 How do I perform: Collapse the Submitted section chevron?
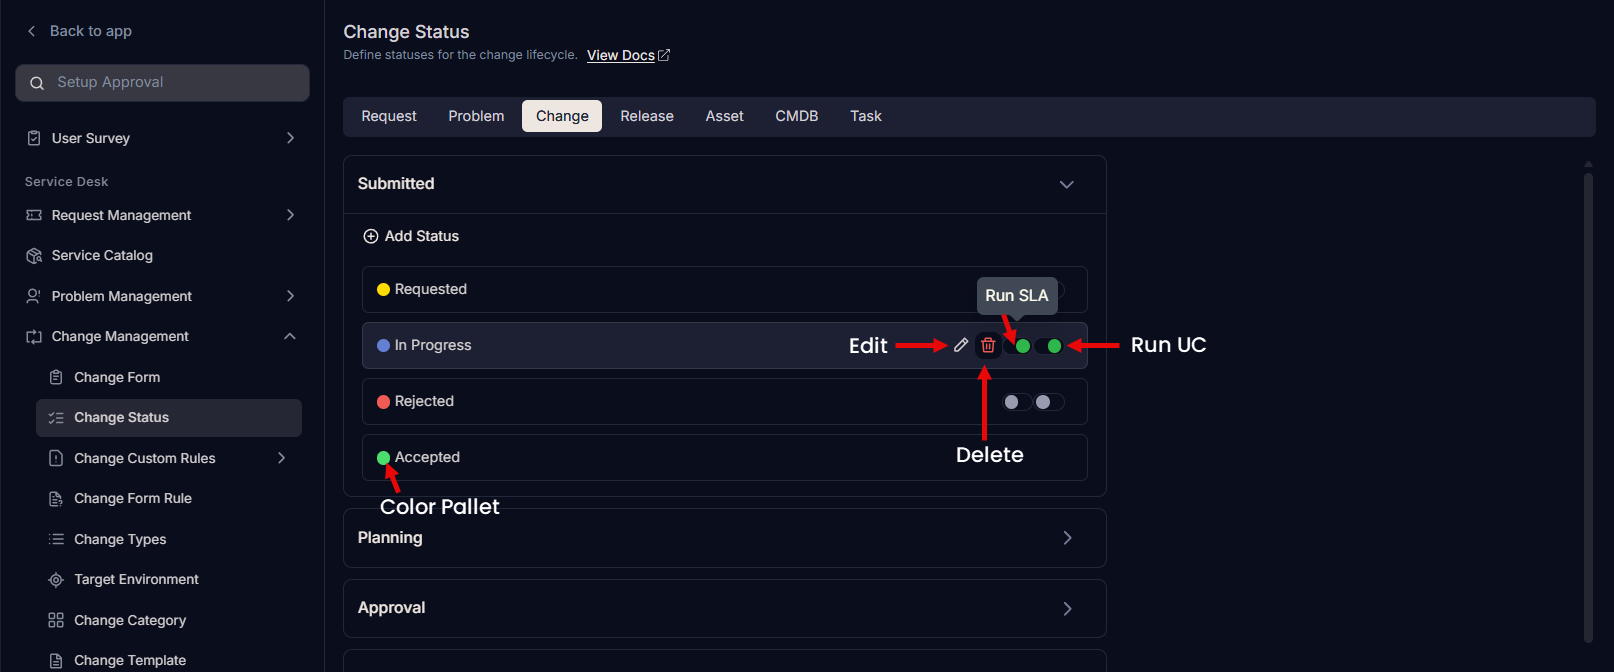(x=1067, y=184)
